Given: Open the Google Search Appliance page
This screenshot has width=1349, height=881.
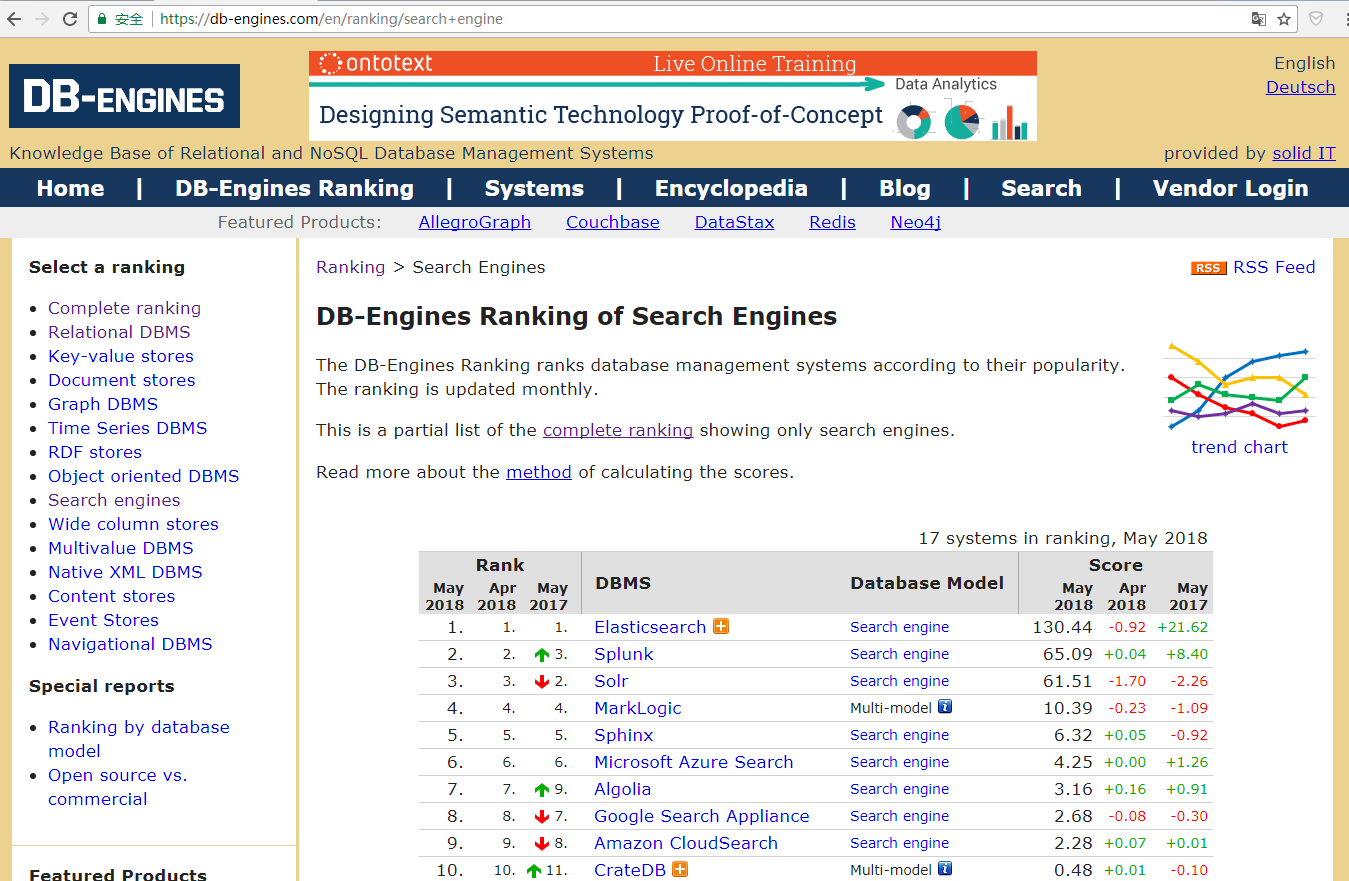Looking at the screenshot, I should [702, 816].
